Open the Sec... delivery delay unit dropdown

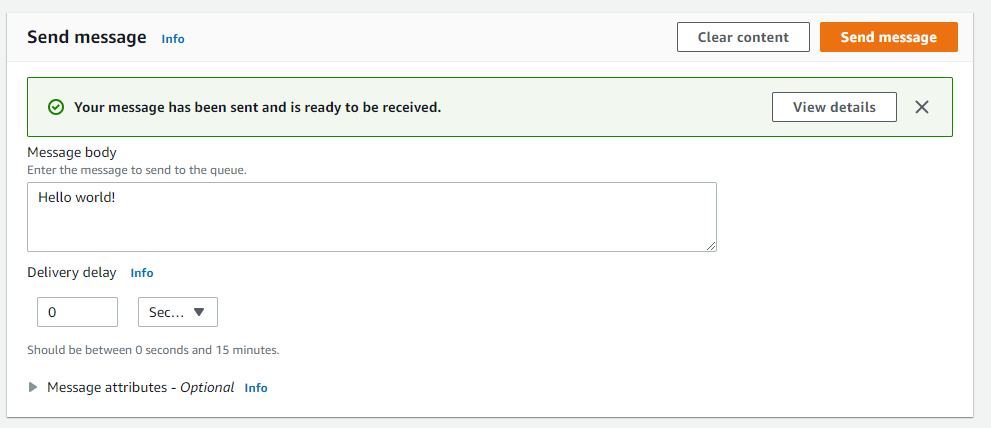pyautogui.click(x=178, y=312)
